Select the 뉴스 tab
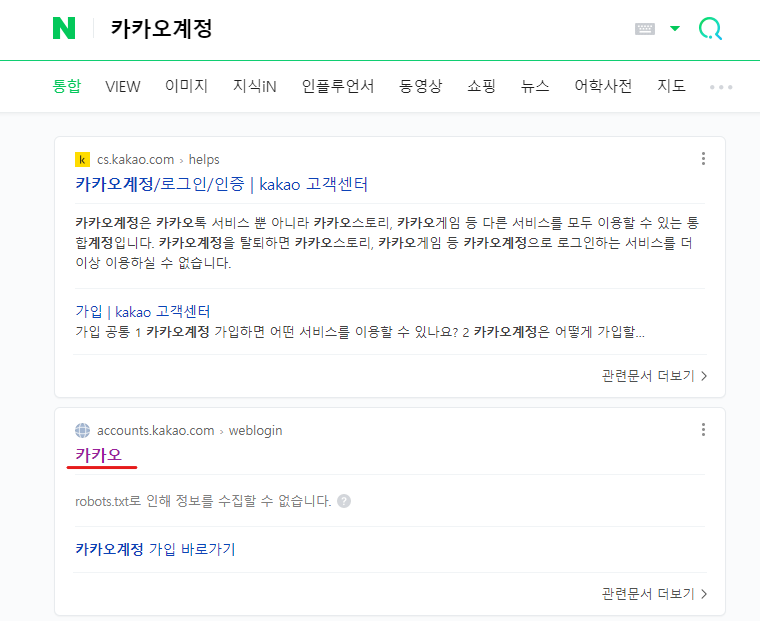The height and width of the screenshot is (621, 760). [x=535, y=86]
